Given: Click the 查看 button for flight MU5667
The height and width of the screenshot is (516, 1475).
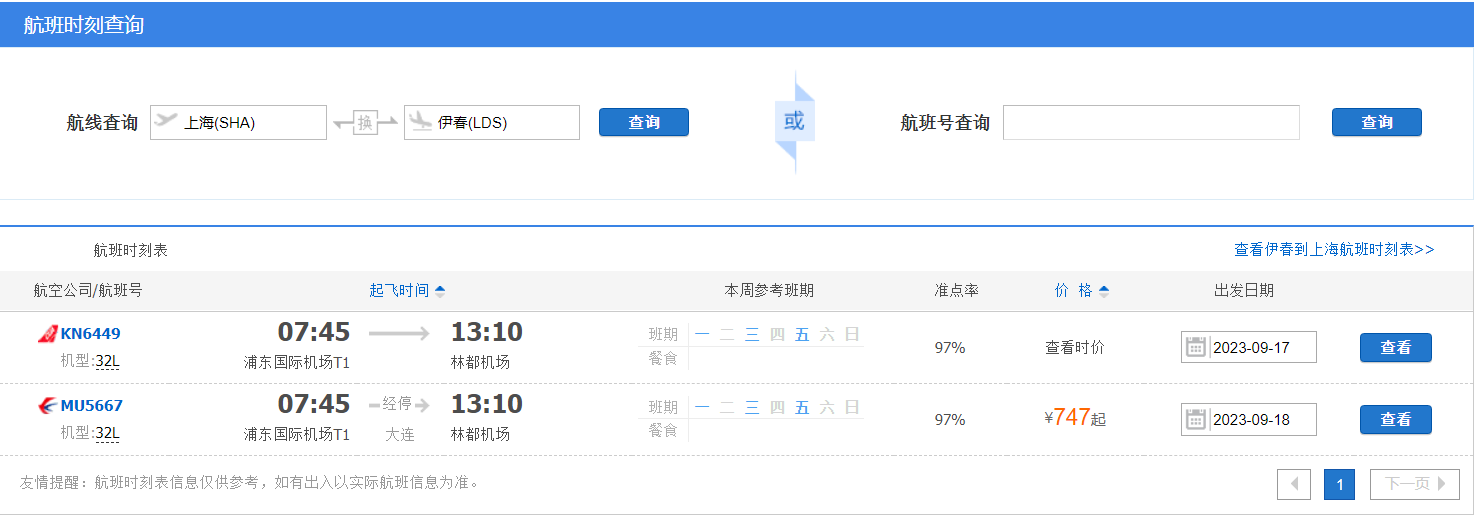Looking at the screenshot, I should click(1396, 420).
